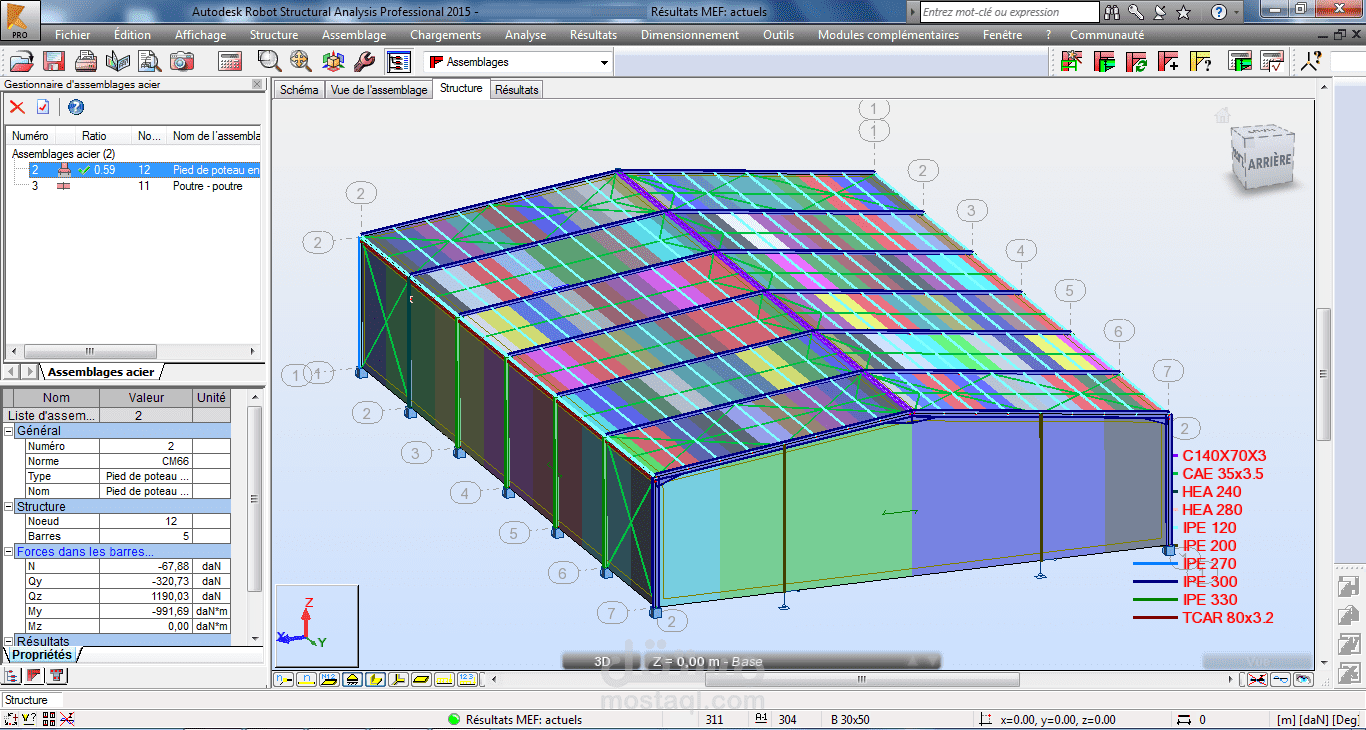Screen dimensions: 1366x730
Task: Toggle supports display icon
Action: pyautogui.click(x=352, y=680)
